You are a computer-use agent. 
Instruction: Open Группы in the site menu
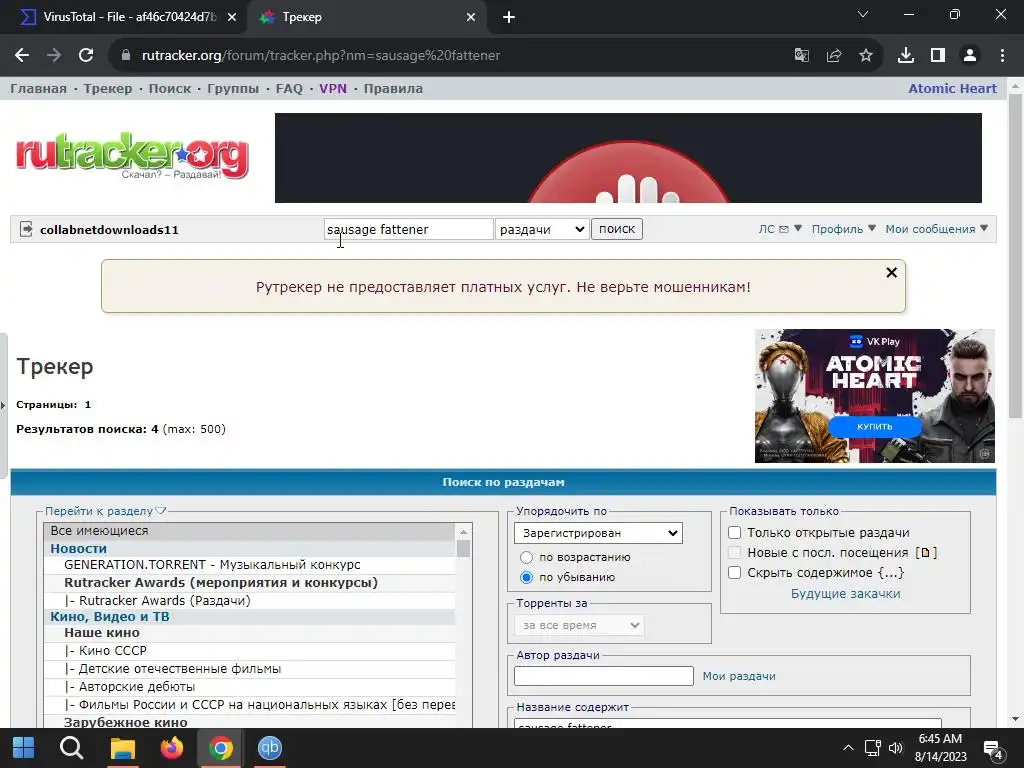tap(233, 89)
